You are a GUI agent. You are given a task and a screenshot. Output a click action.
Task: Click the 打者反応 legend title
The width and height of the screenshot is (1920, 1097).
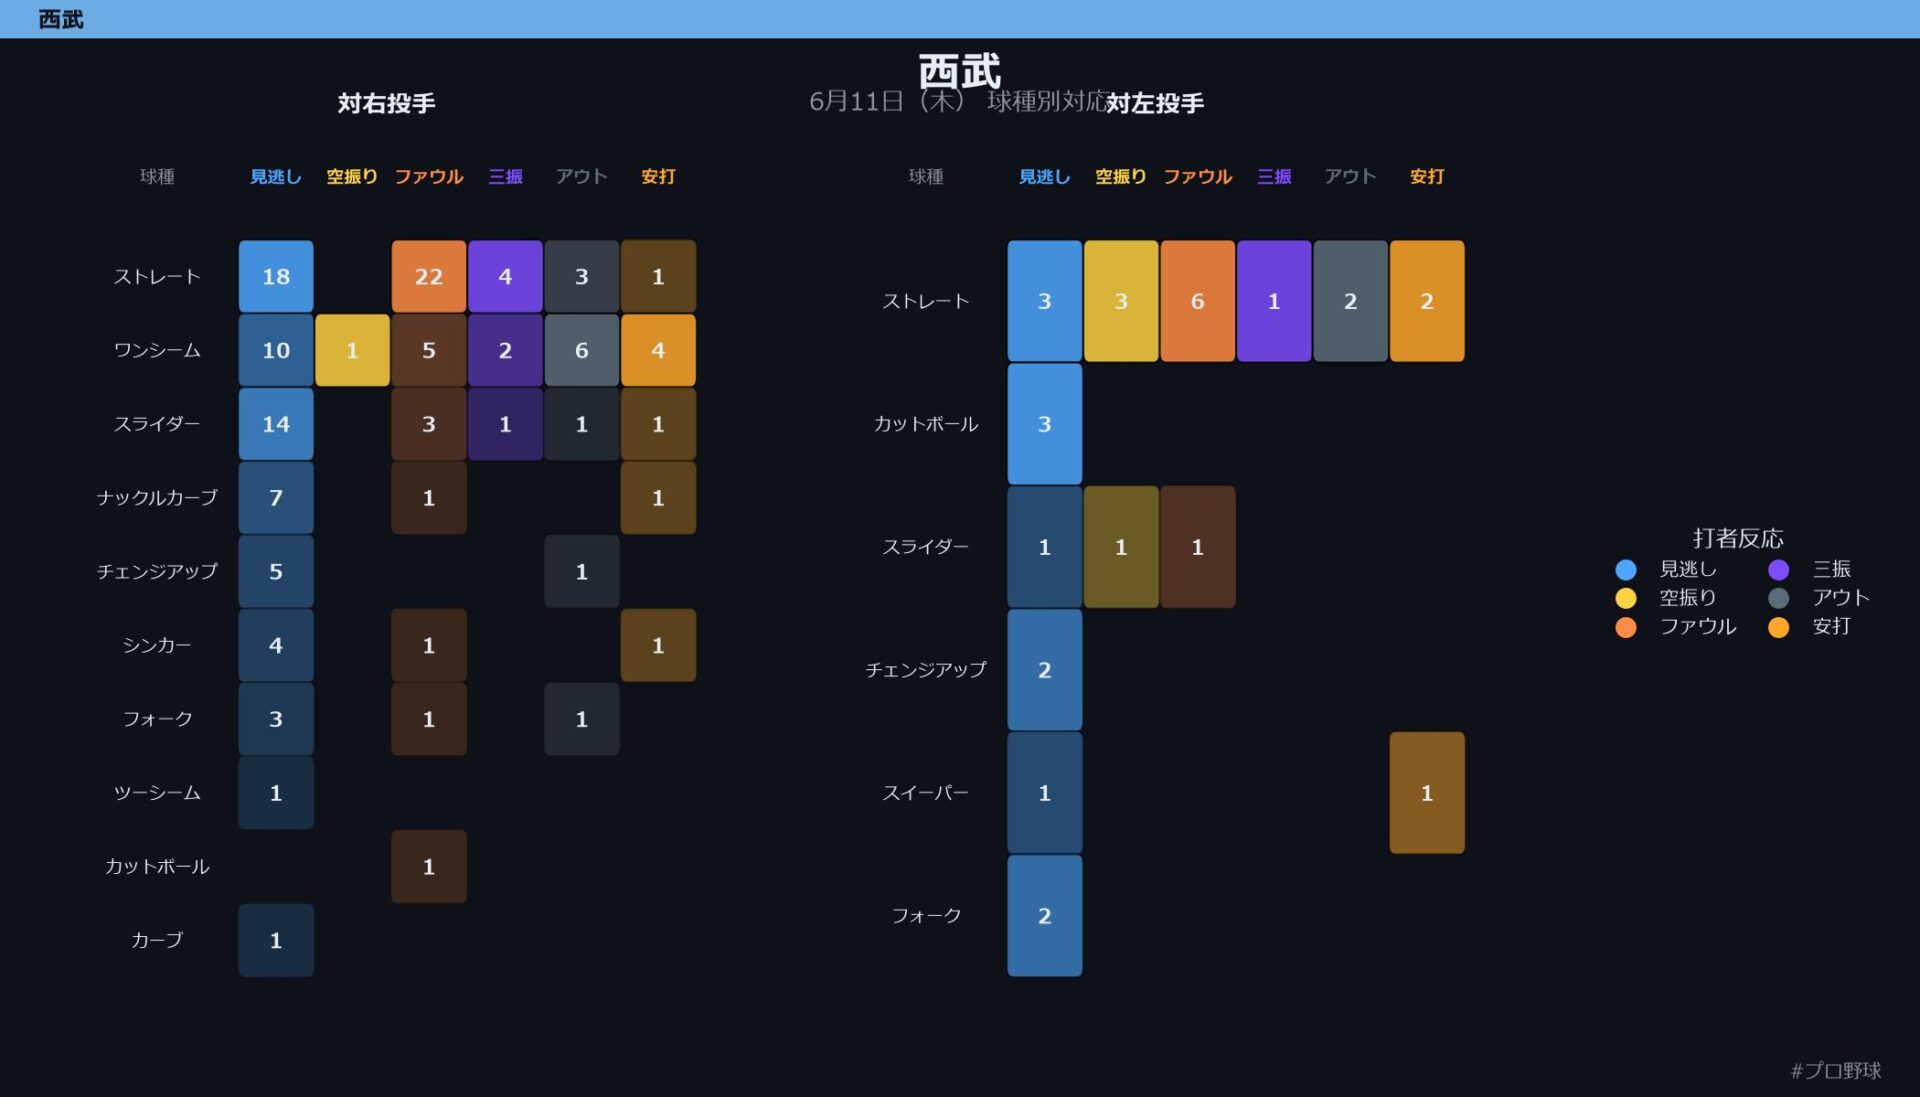click(1738, 538)
